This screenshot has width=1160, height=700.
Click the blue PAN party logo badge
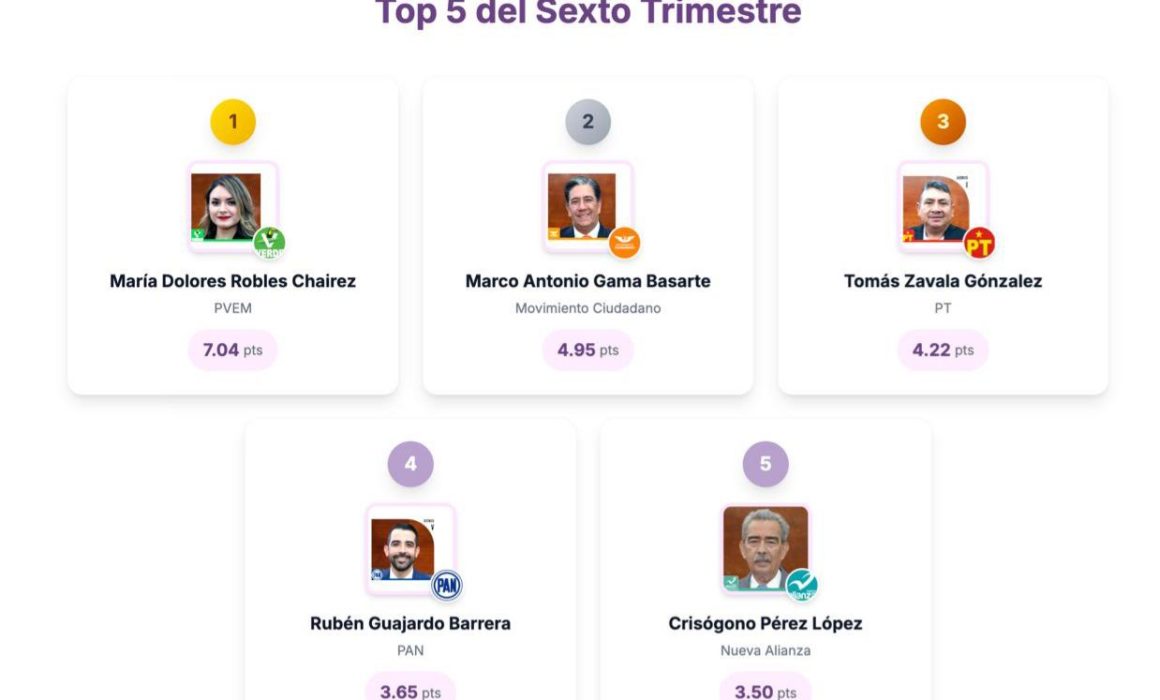point(447,585)
